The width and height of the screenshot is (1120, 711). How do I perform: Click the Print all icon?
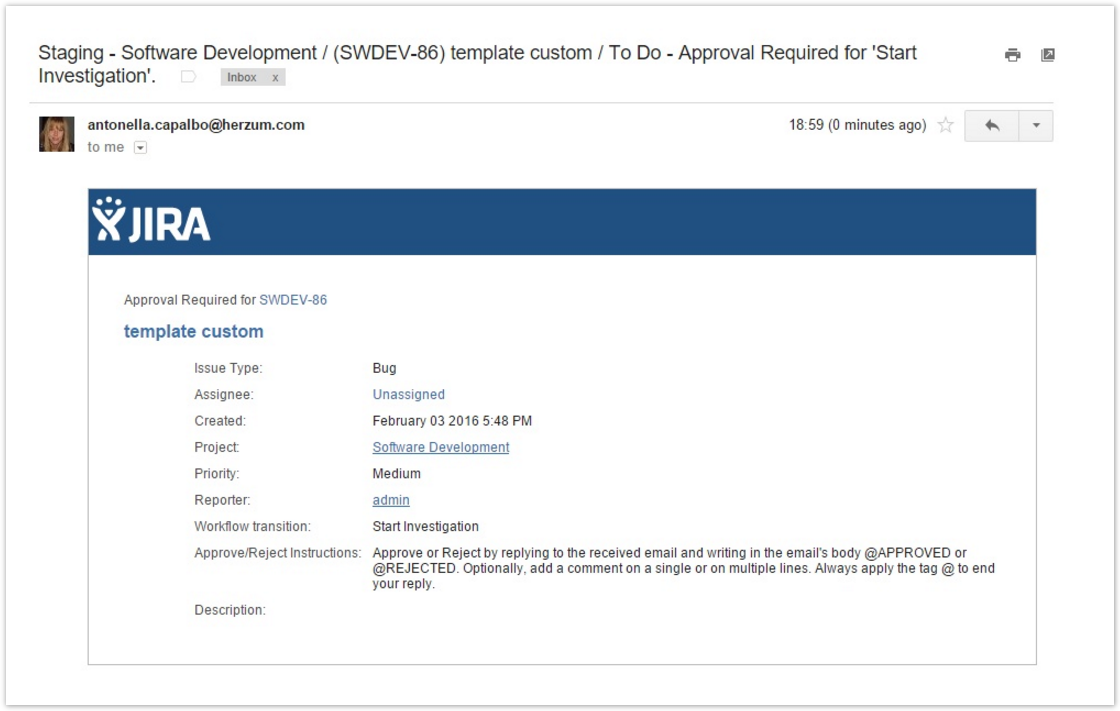pyautogui.click(x=1012, y=55)
